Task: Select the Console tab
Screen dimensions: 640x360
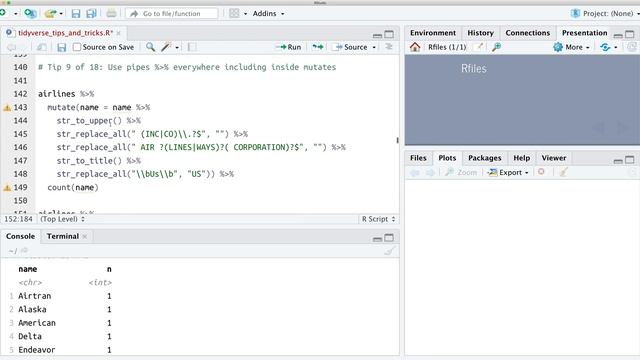Action: tap(20, 236)
